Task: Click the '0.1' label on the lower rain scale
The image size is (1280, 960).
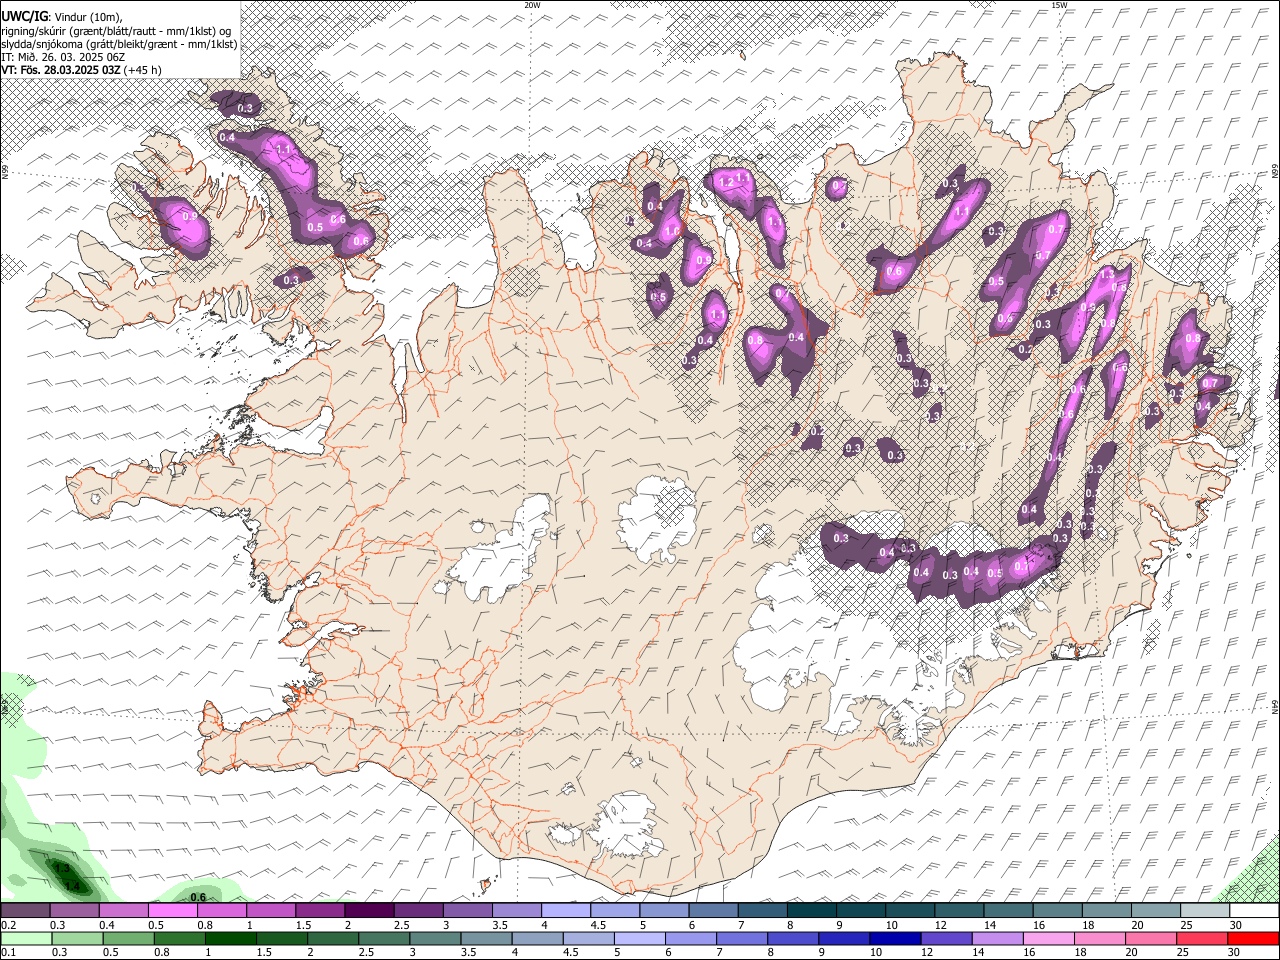Action: (7, 953)
